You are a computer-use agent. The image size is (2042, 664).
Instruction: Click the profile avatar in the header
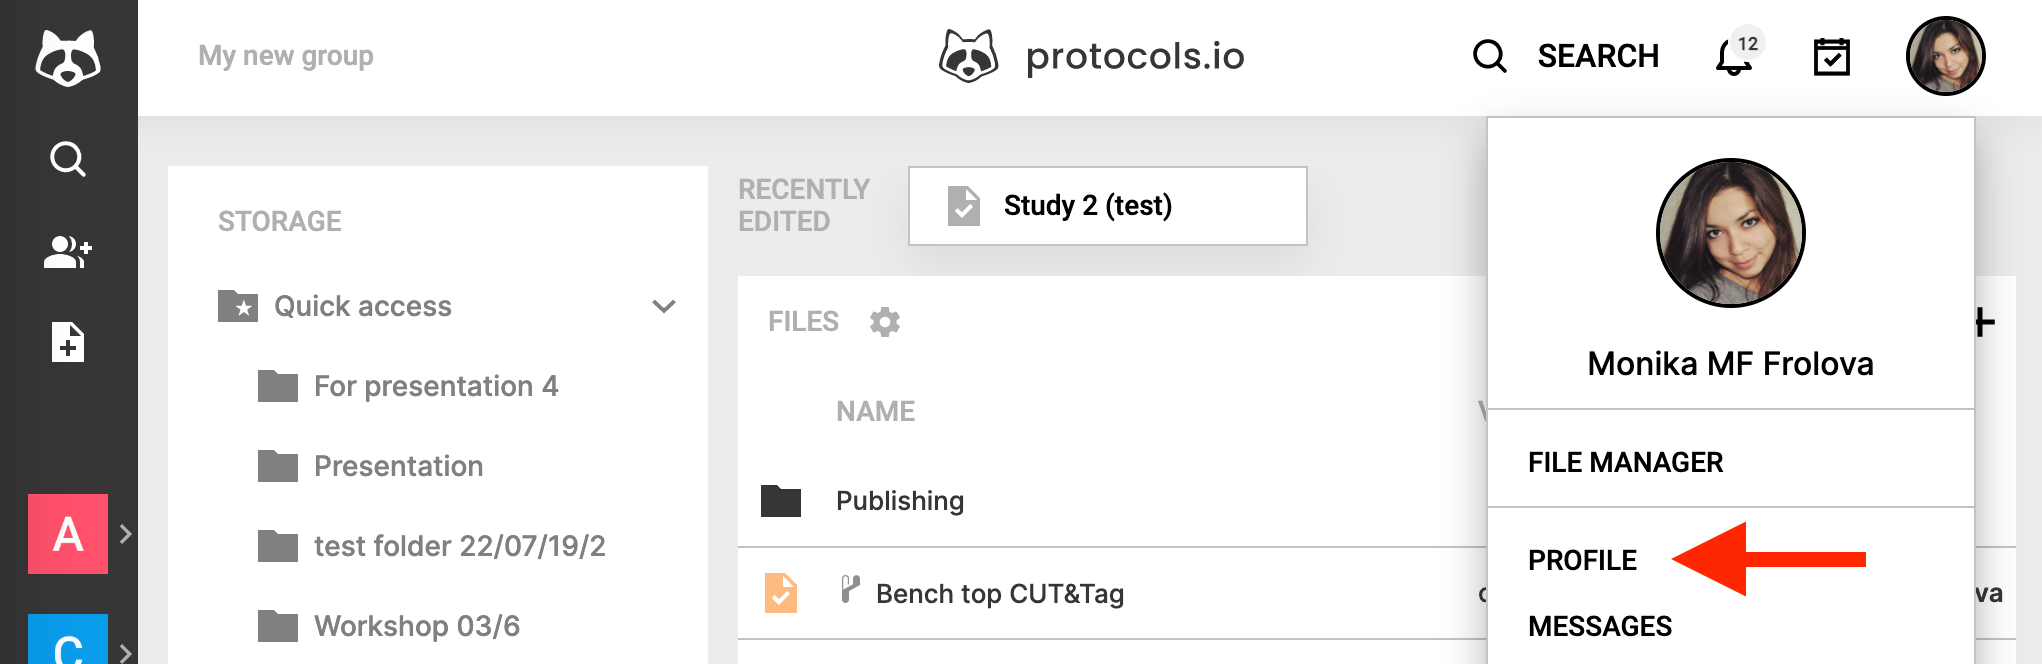click(1945, 56)
